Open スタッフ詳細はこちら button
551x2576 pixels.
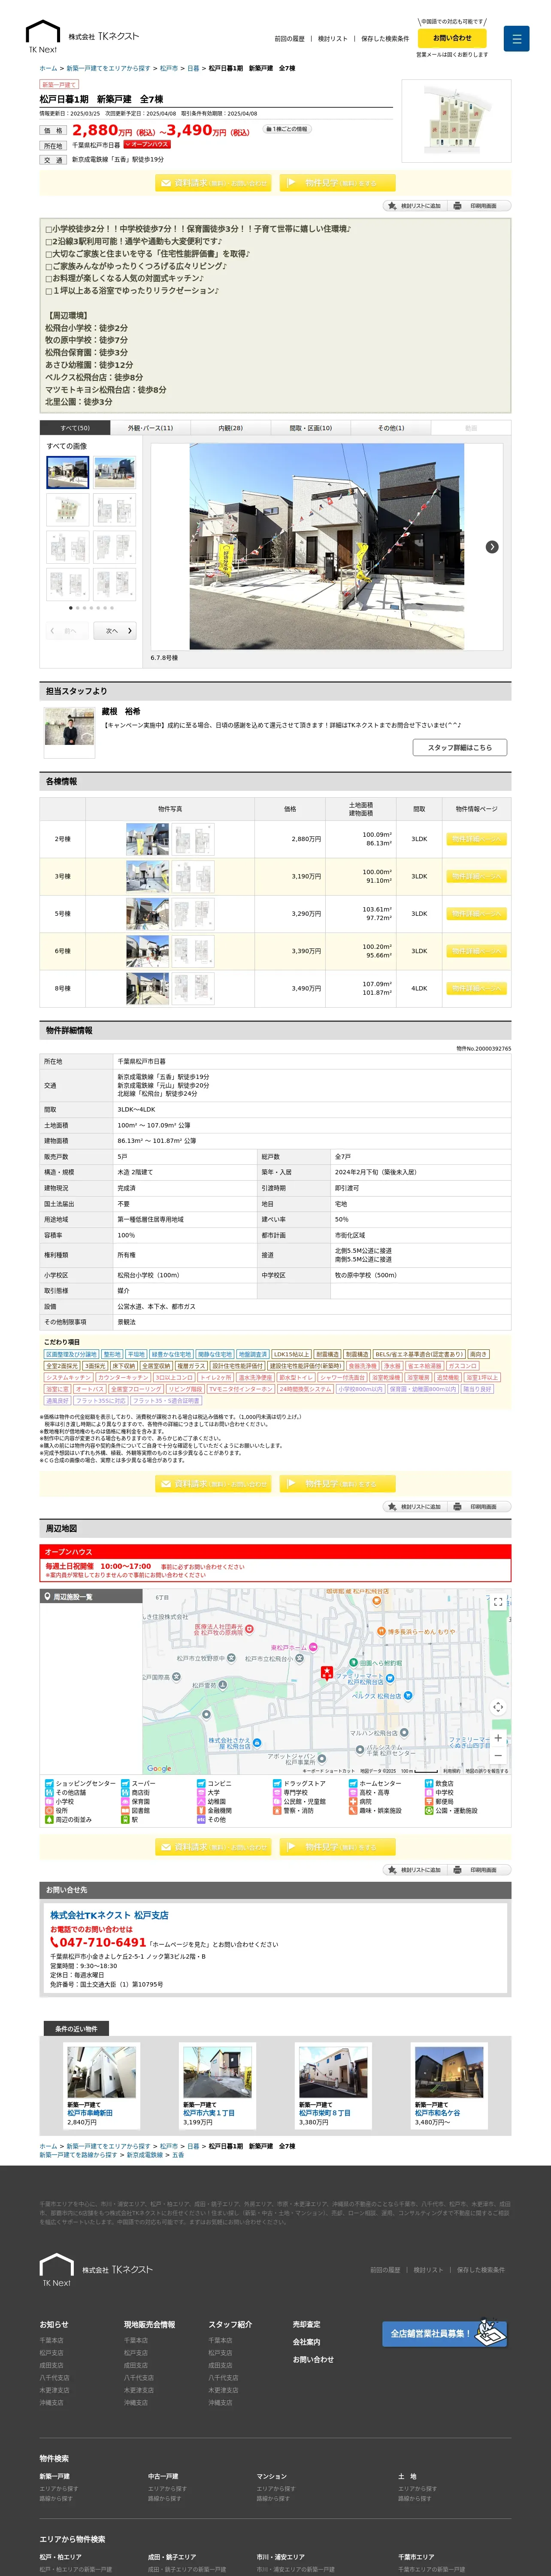[x=460, y=747]
